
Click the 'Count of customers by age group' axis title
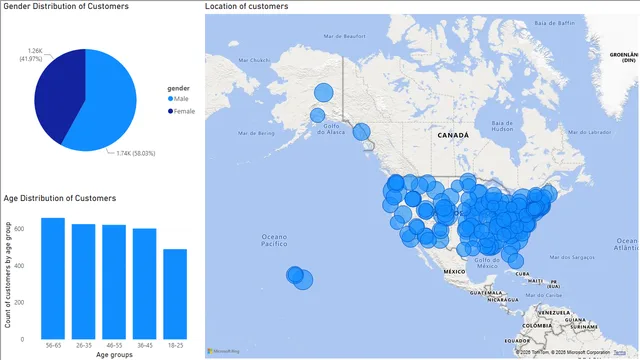pos(8,275)
